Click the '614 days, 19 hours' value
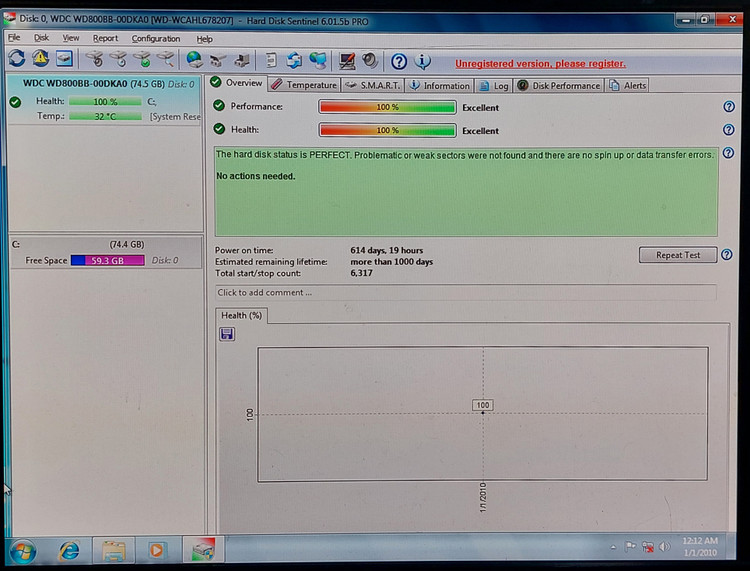The height and width of the screenshot is (571, 750). tap(386, 250)
